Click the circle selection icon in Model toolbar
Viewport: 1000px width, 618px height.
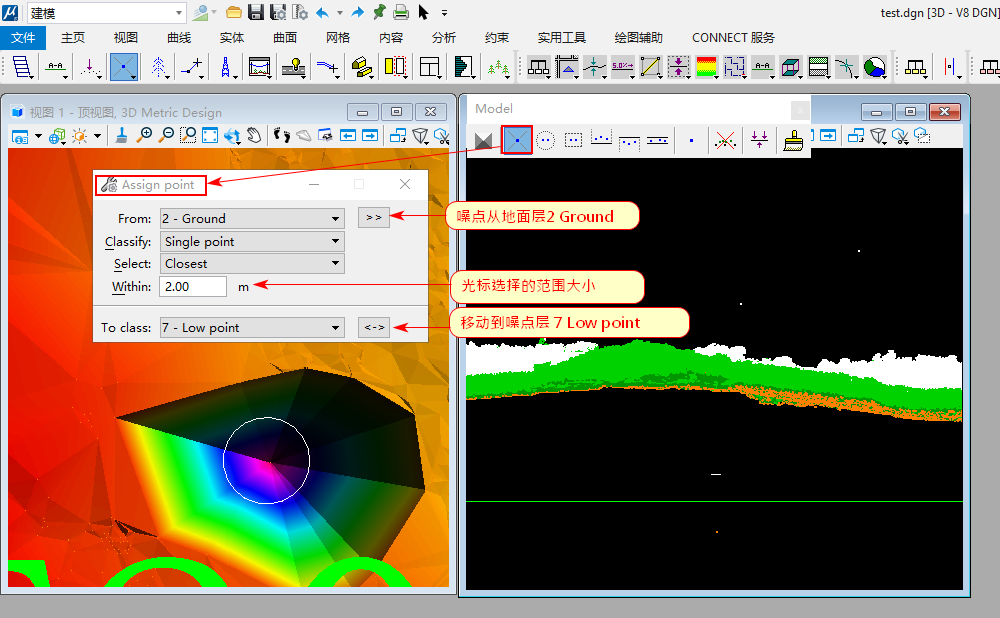click(545, 141)
